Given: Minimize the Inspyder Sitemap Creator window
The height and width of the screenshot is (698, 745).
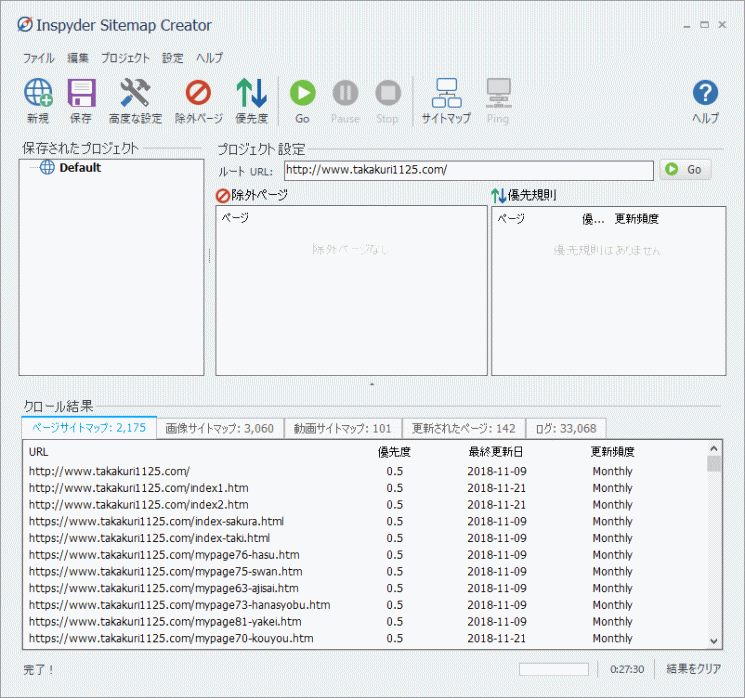Looking at the screenshot, I should point(687,26).
